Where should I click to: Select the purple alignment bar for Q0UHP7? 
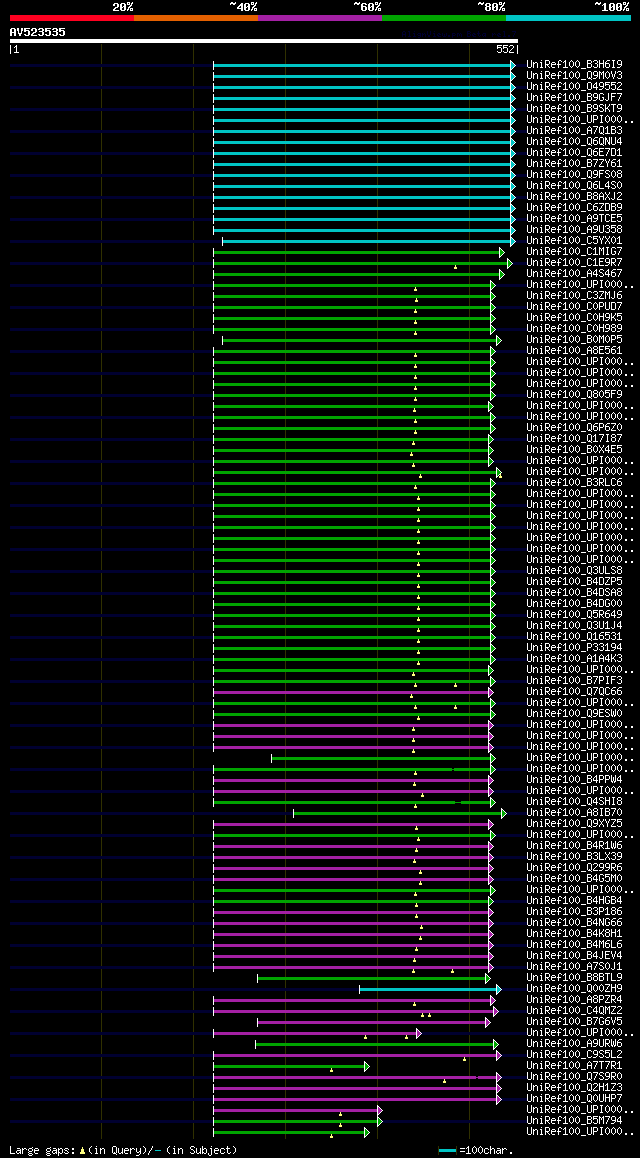[x=357, y=1099]
